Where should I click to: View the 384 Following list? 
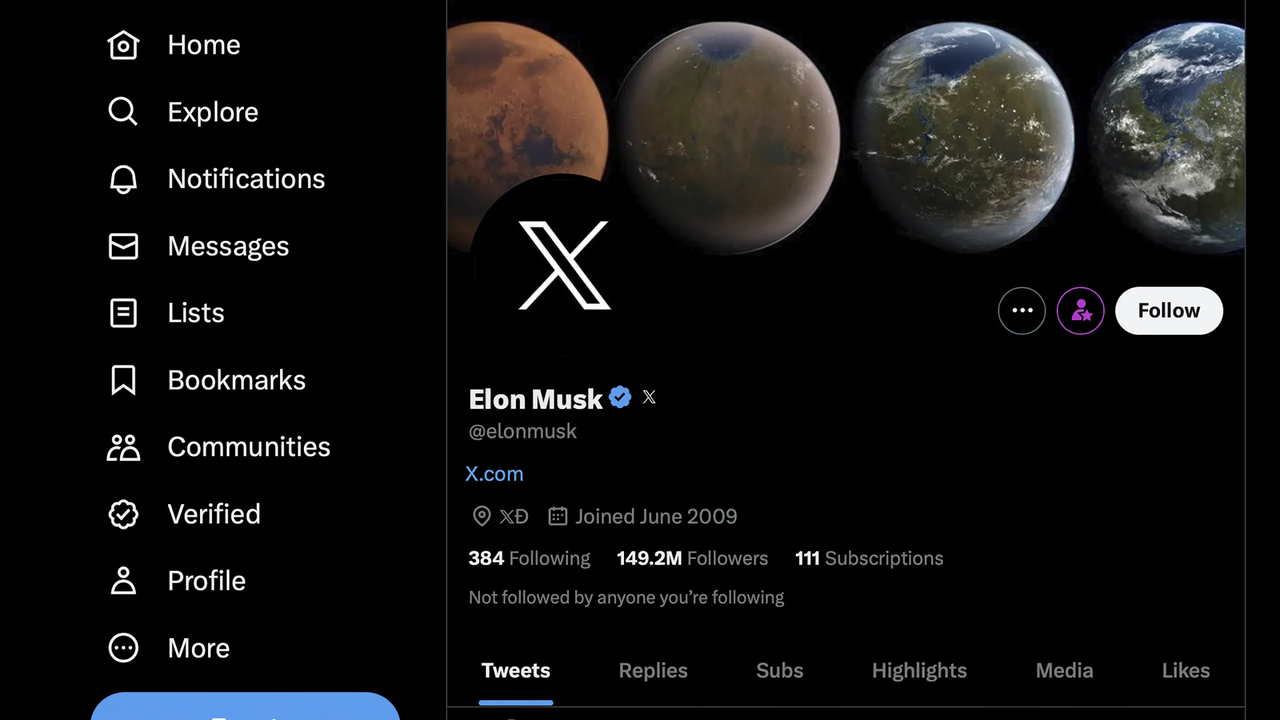pyautogui.click(x=529, y=558)
